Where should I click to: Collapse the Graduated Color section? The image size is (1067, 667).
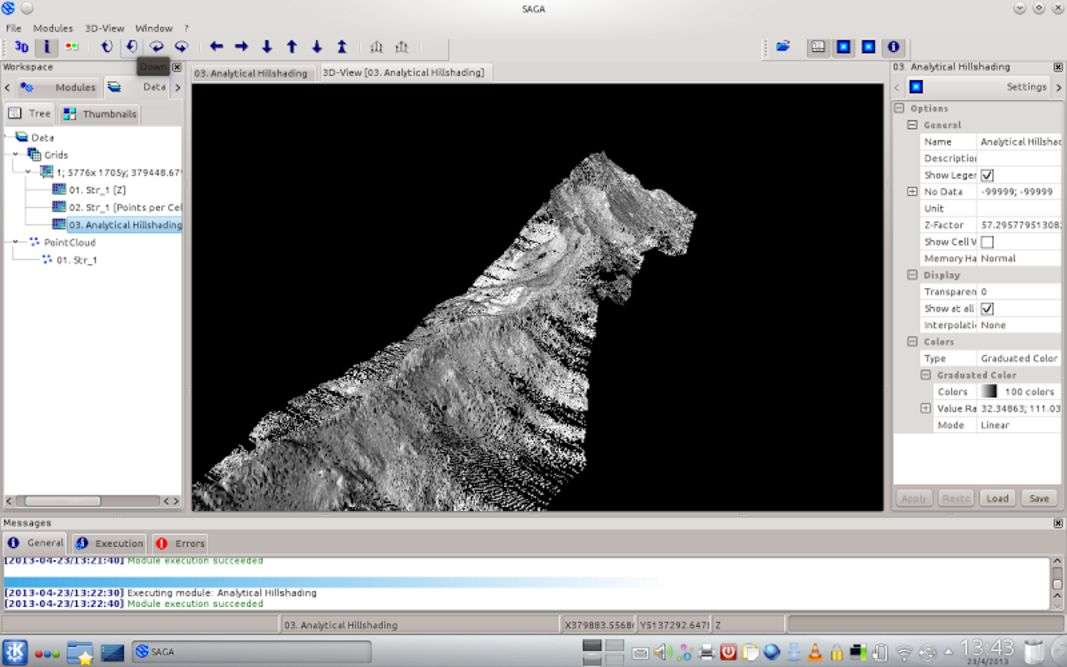[925, 375]
